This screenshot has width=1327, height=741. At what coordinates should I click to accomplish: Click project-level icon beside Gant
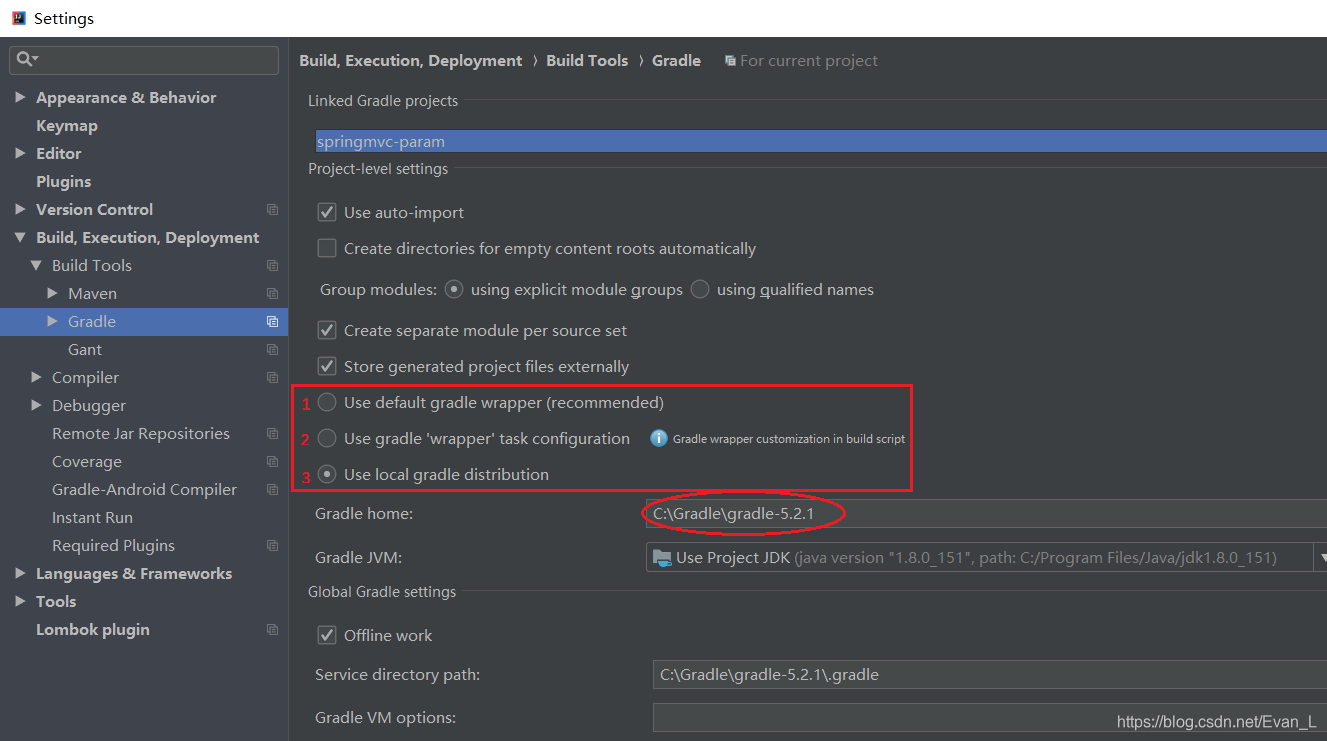272,349
